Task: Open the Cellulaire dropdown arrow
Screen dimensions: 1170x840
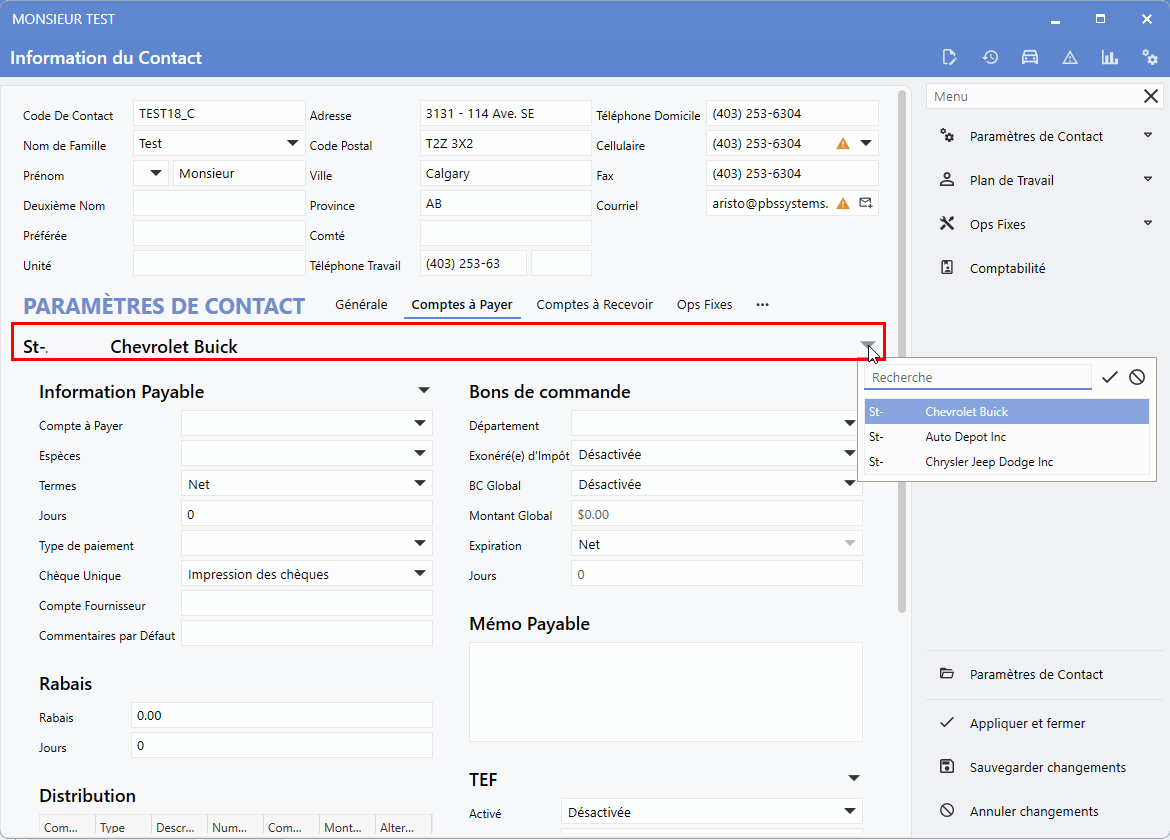Action: click(866, 143)
